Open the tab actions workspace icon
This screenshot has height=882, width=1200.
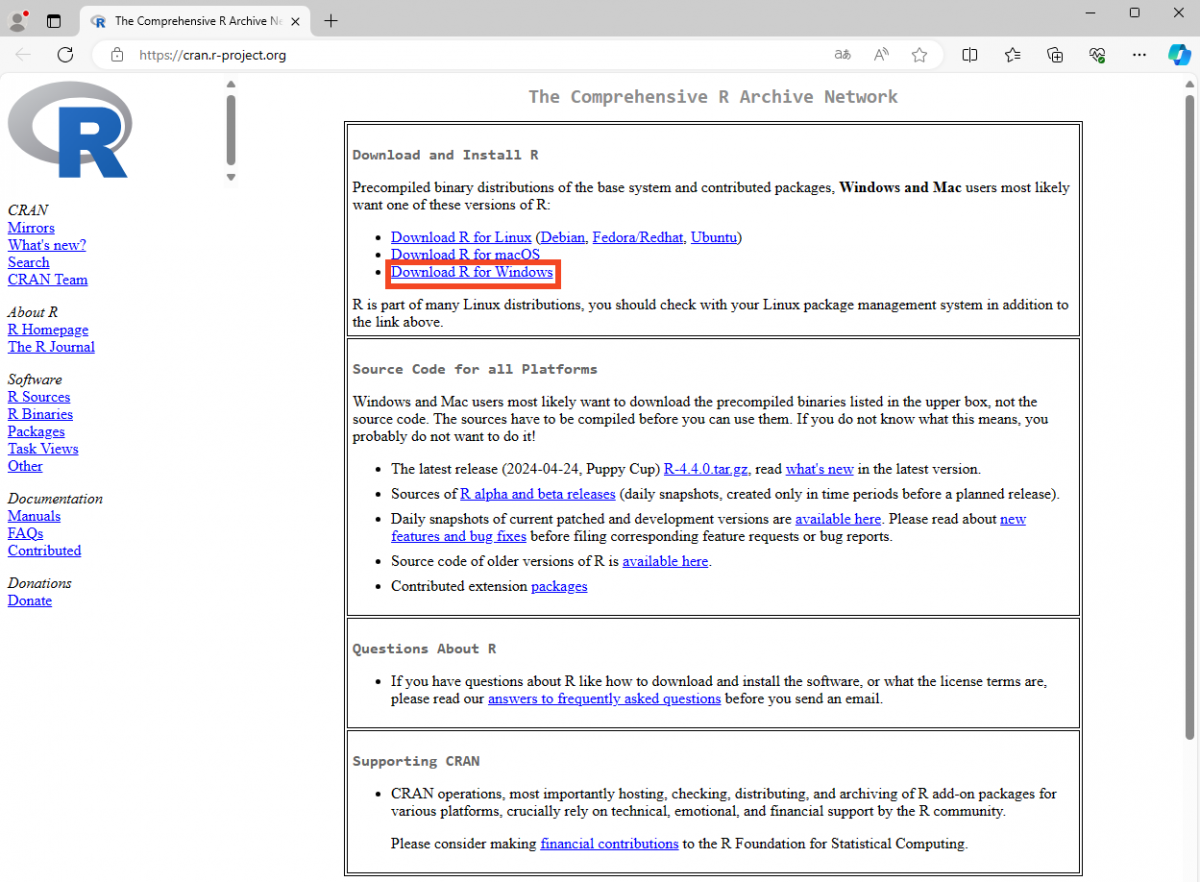54,20
